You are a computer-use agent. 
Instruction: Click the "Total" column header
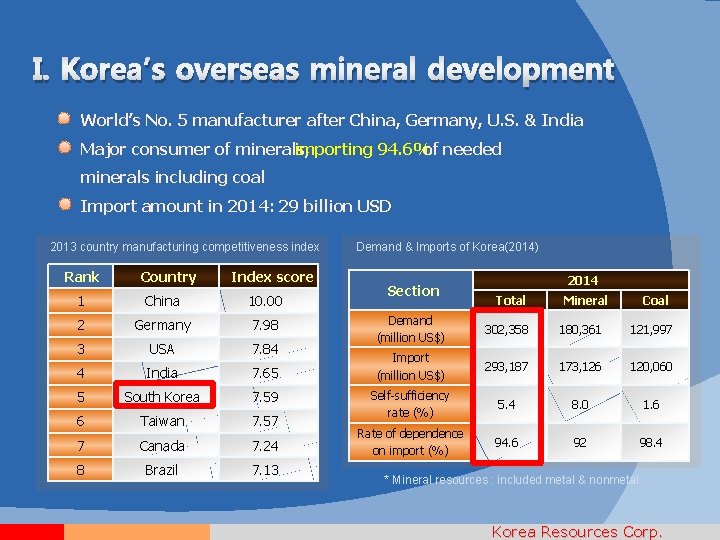(x=510, y=300)
